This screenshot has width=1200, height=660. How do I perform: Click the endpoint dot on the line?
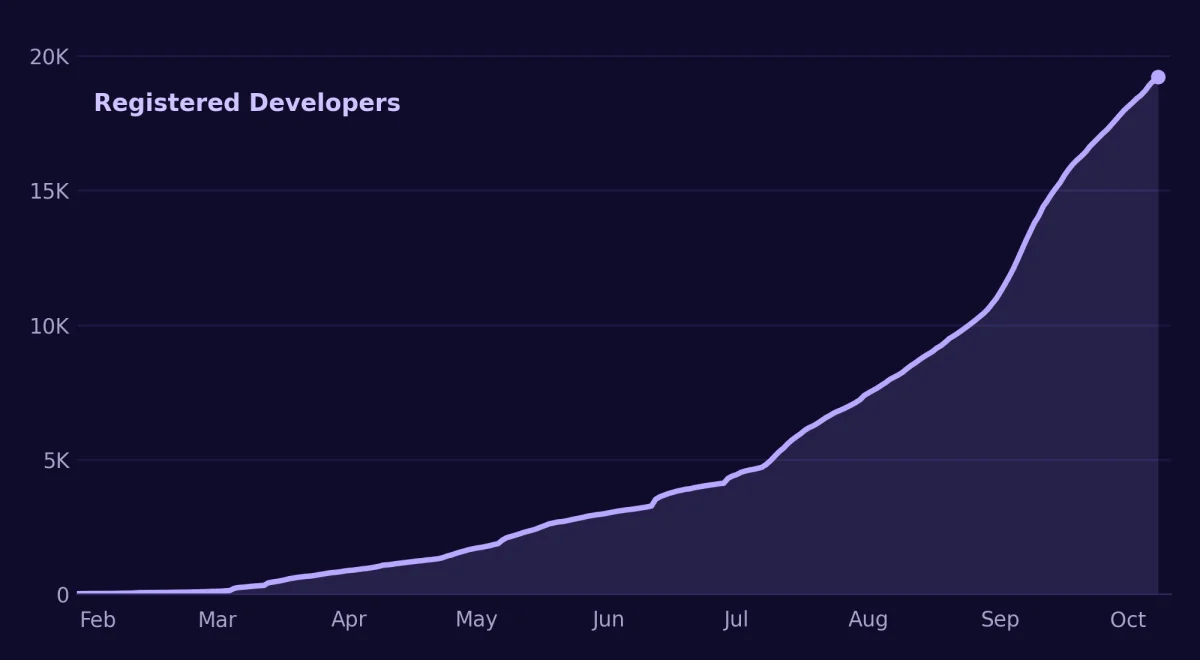pyautogui.click(x=1158, y=77)
